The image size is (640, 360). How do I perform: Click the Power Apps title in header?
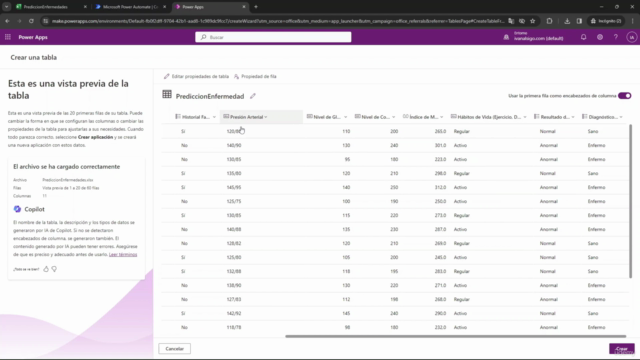point(33,37)
